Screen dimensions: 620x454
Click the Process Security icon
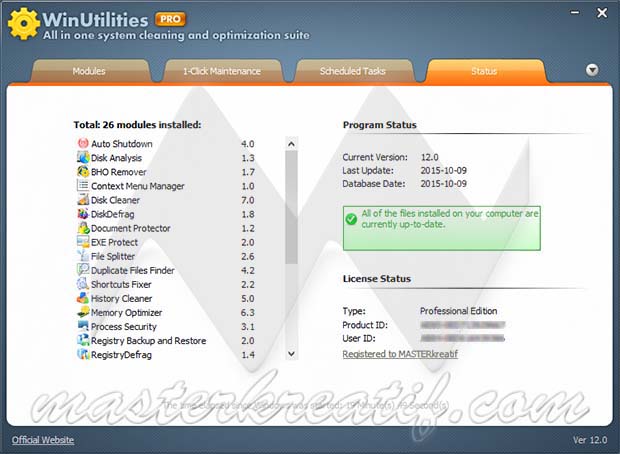83,326
